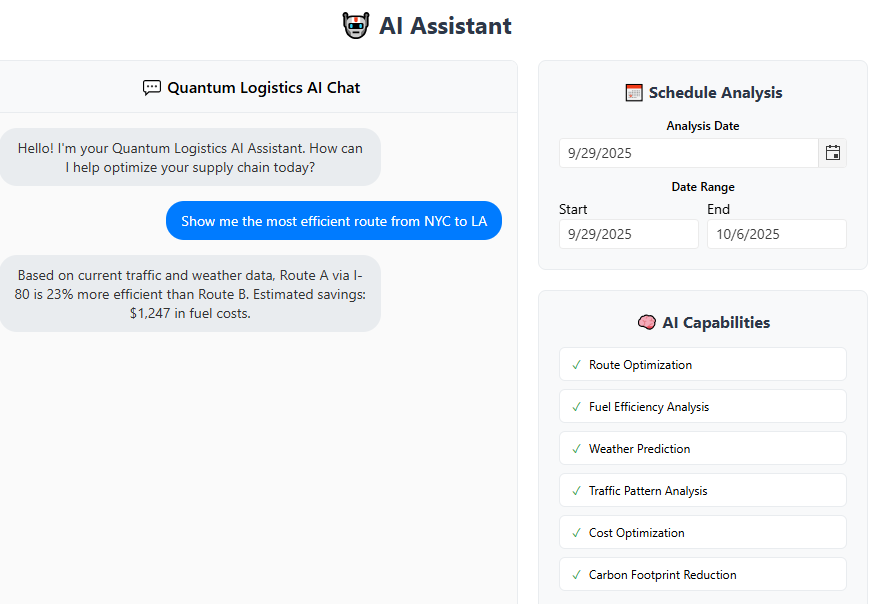
Task: Click the checkmark next to Traffic Pattern Analysis
Action: pos(576,491)
